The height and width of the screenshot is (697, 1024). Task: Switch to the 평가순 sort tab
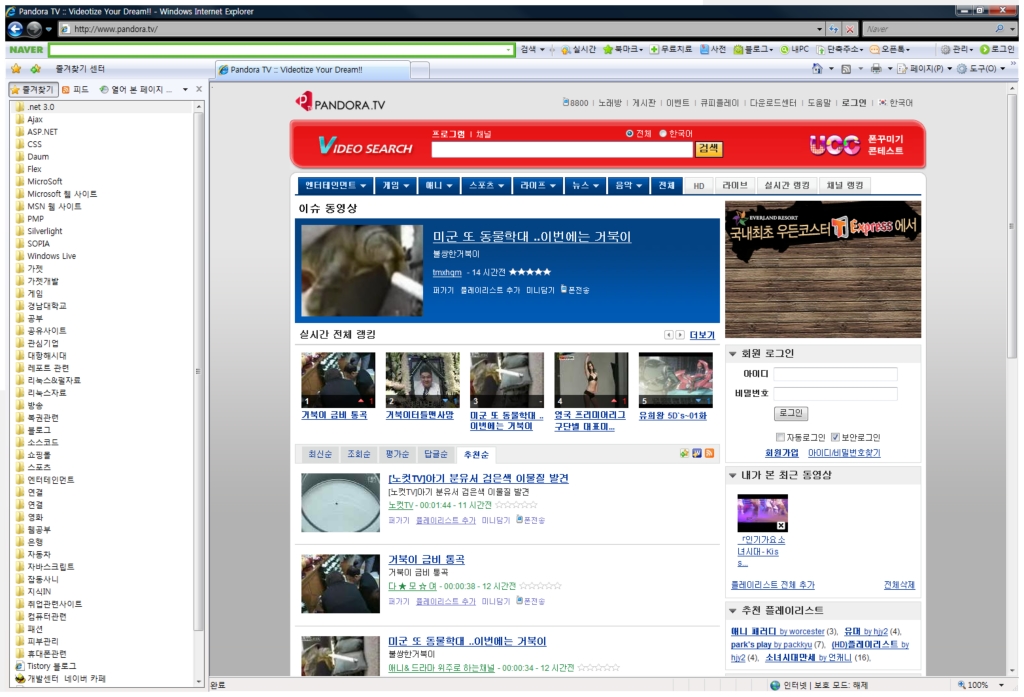click(397, 454)
